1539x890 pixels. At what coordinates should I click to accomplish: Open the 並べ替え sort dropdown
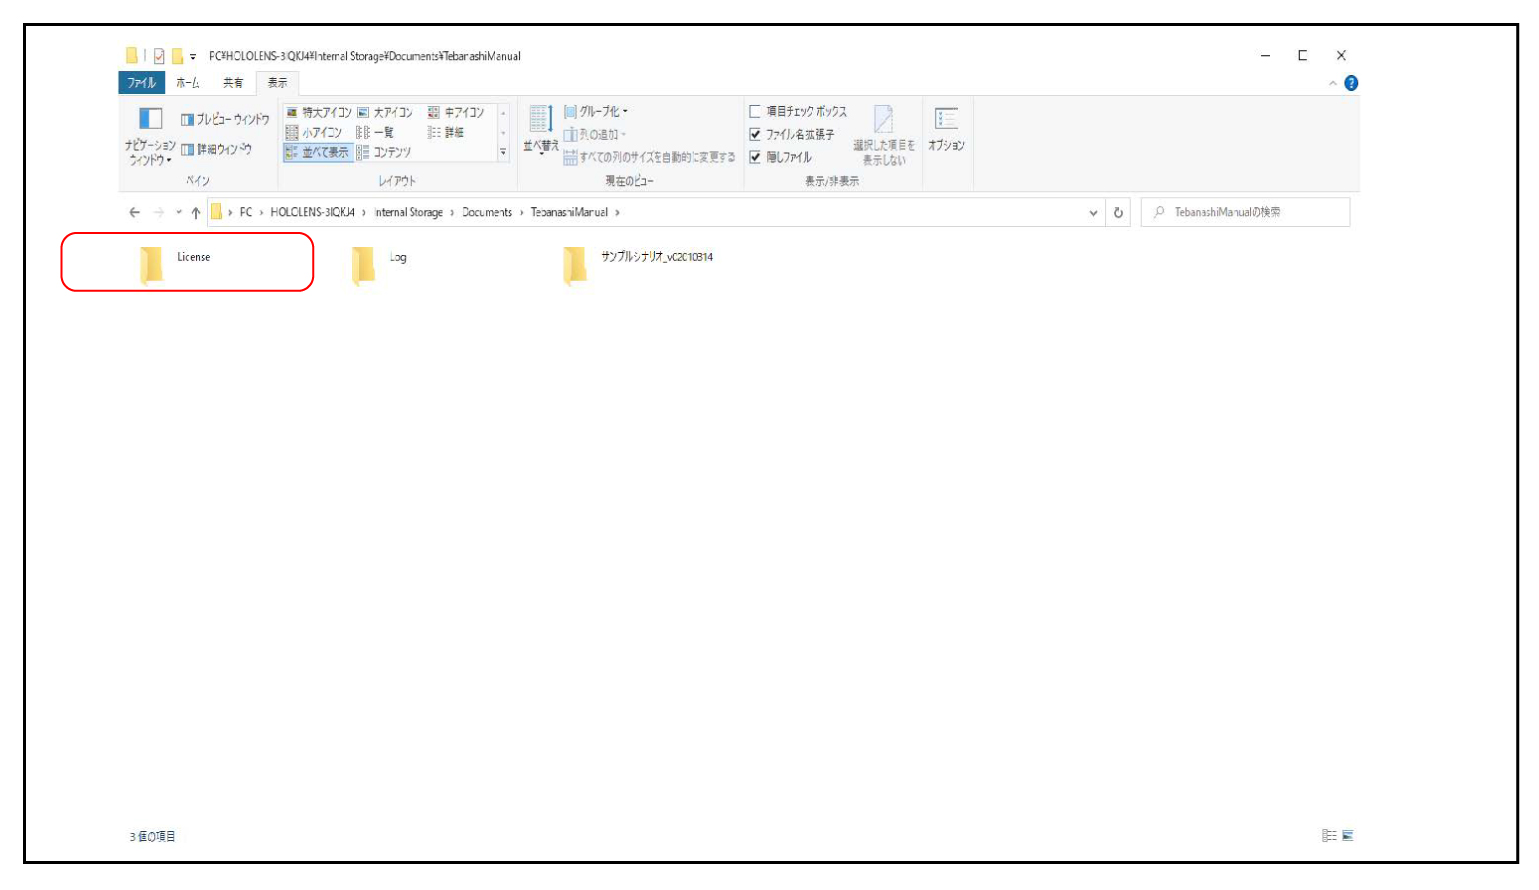540,130
